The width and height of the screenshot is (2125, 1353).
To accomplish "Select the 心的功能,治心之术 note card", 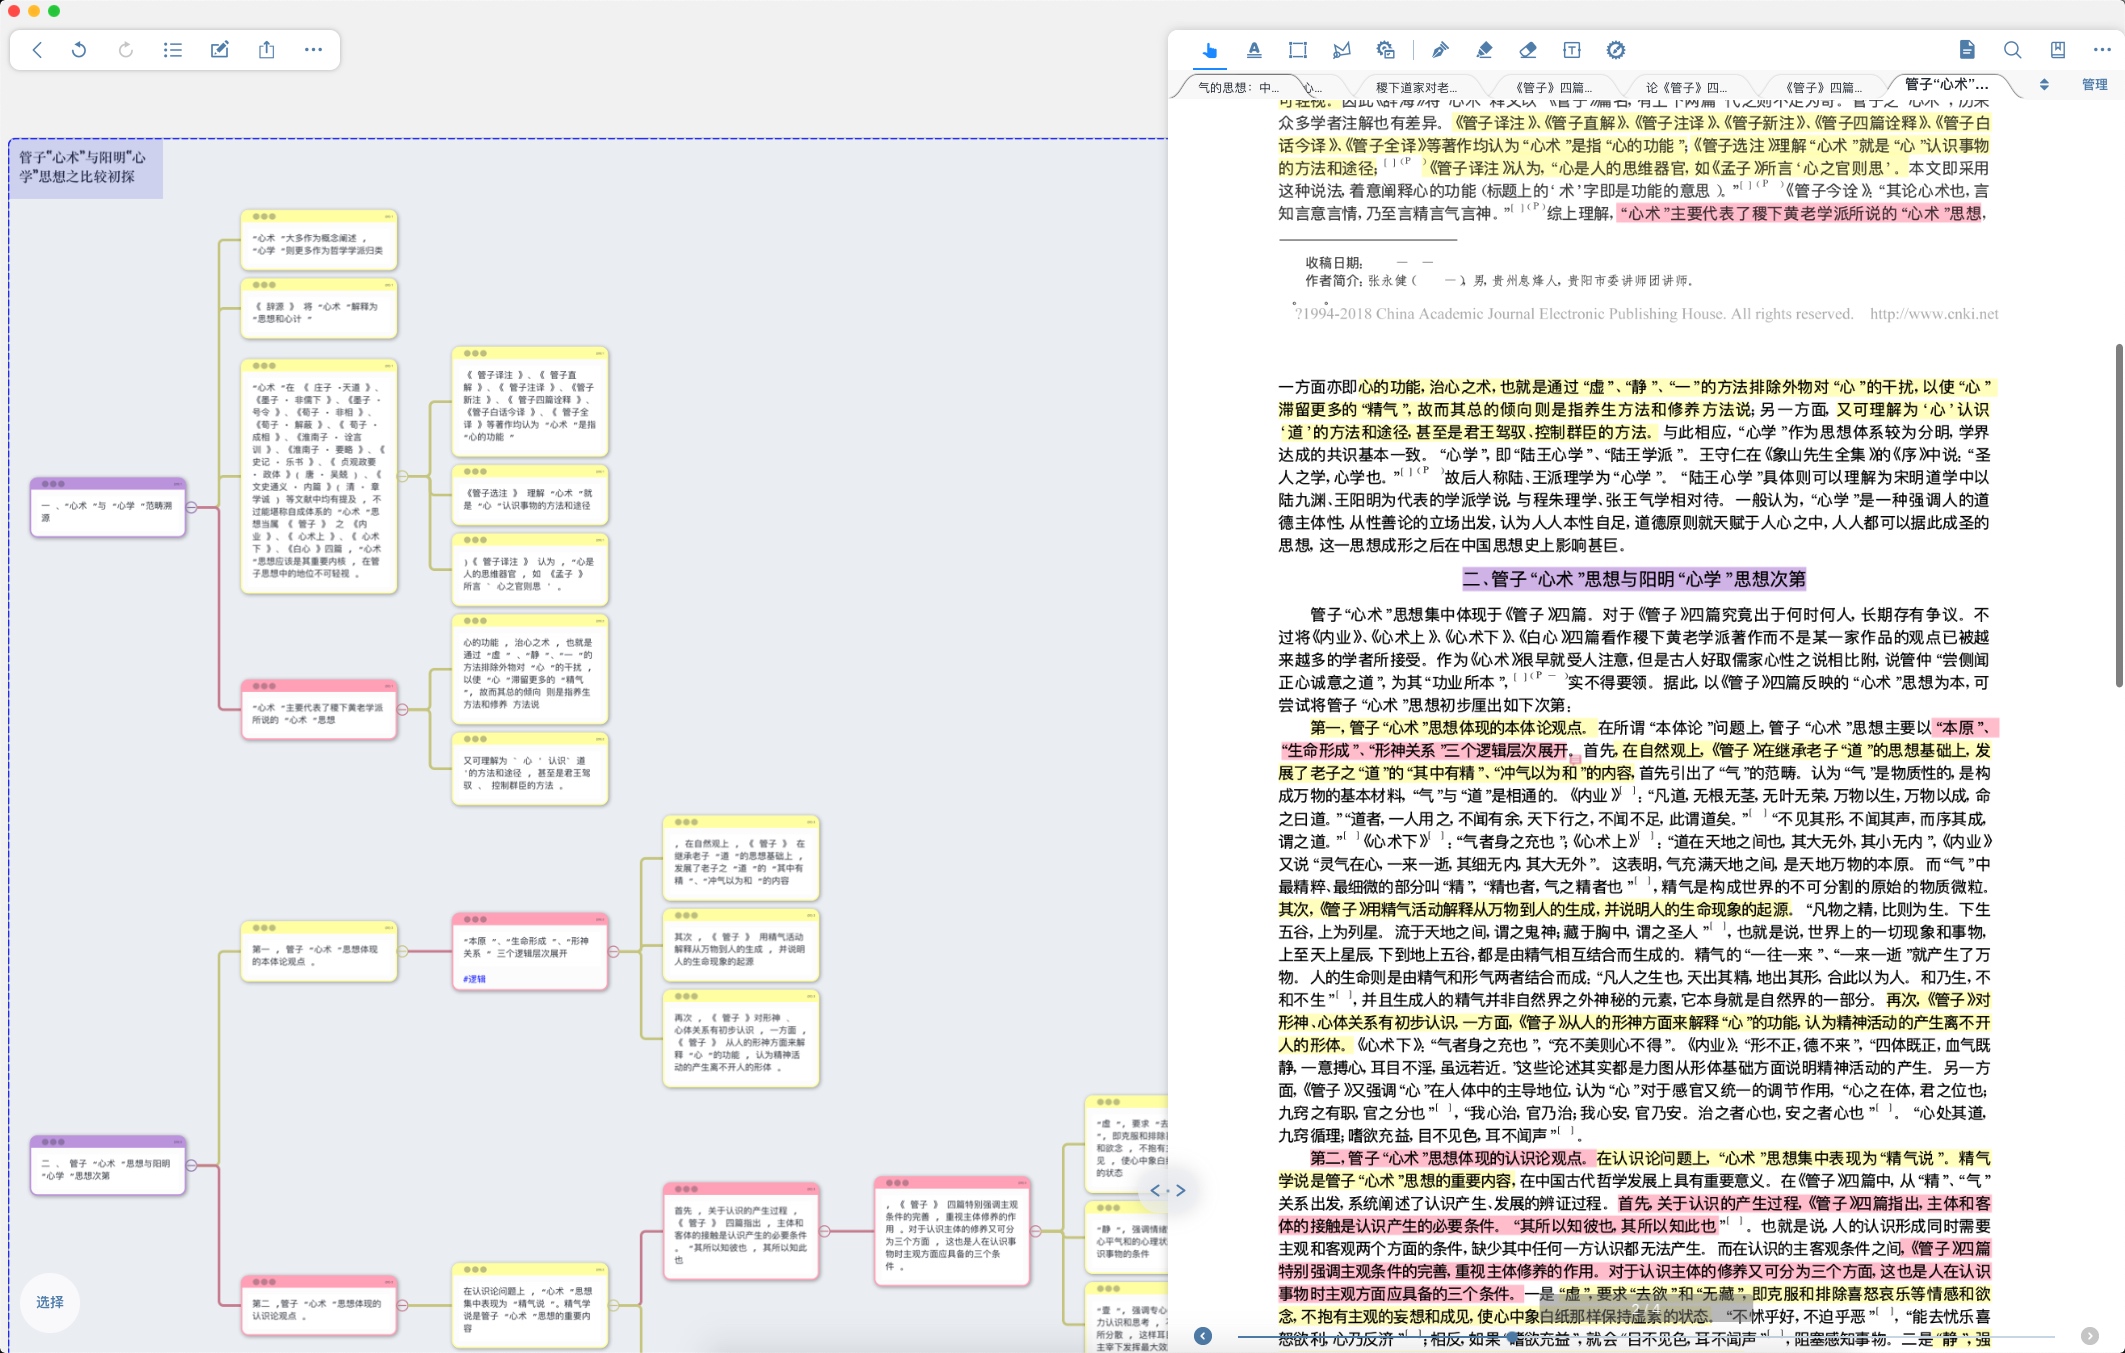I will coord(530,670).
